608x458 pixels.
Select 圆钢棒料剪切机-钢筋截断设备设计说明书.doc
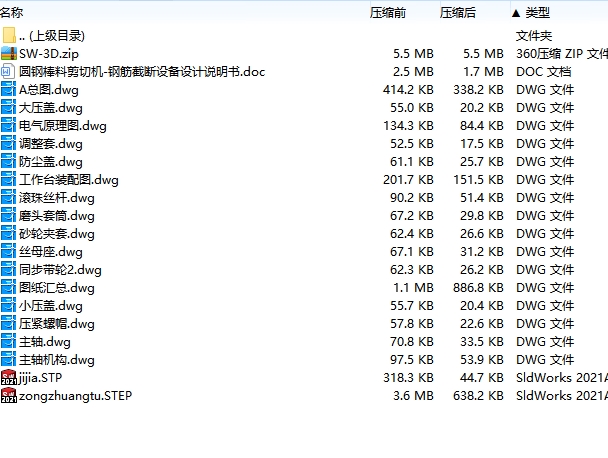142,72
